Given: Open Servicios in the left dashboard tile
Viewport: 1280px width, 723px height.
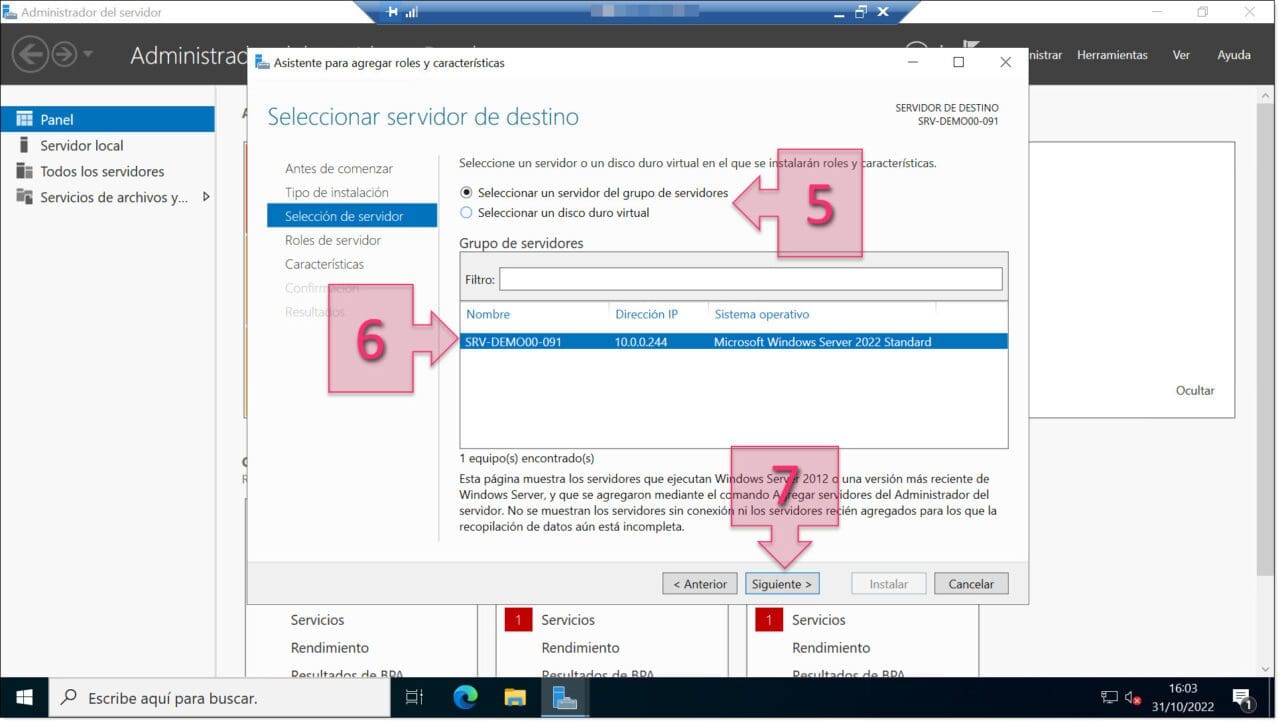Looking at the screenshot, I should click(317, 620).
